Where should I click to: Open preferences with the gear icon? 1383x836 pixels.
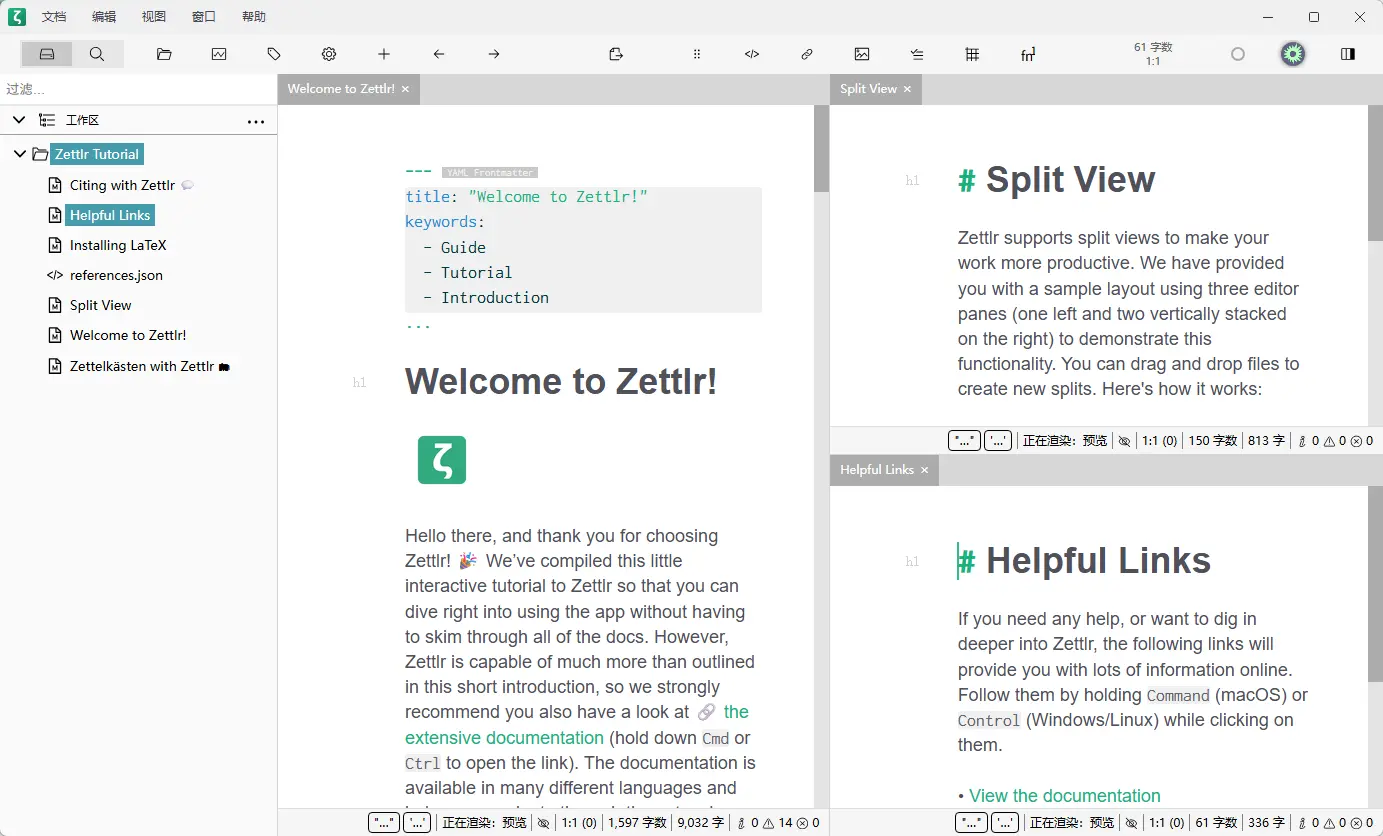tap(329, 54)
